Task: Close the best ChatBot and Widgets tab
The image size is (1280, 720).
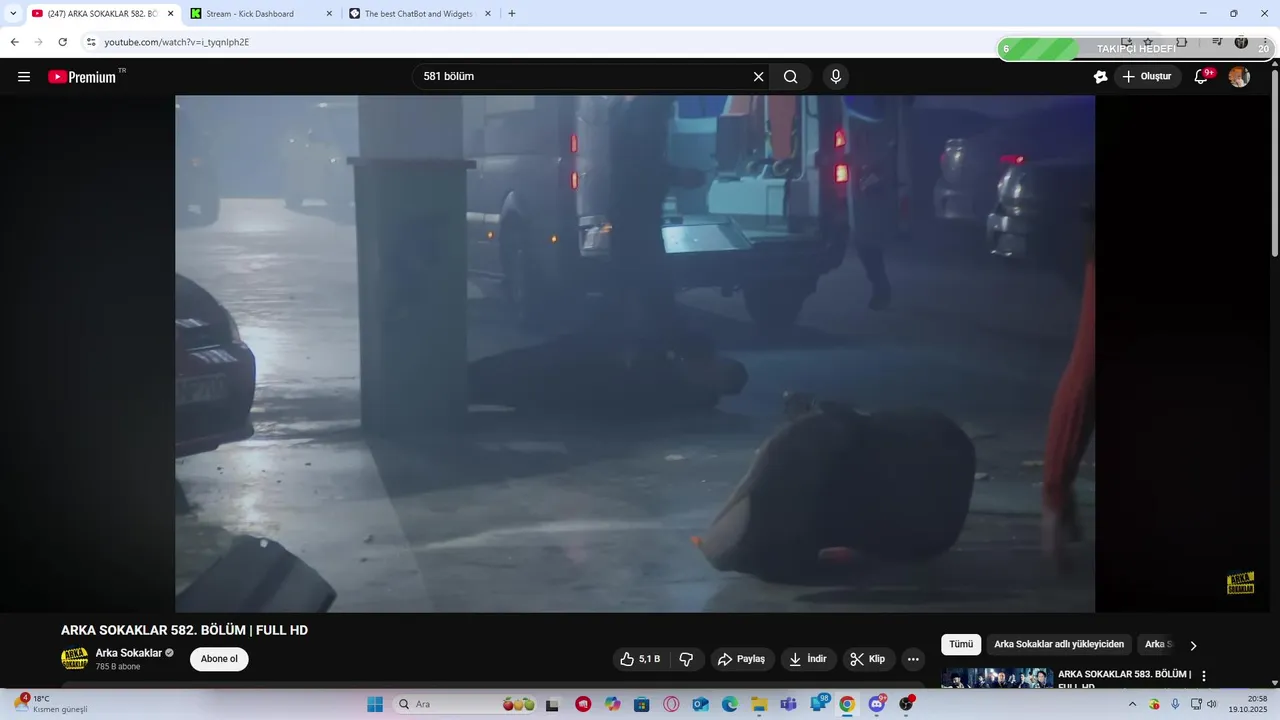Action: click(488, 14)
